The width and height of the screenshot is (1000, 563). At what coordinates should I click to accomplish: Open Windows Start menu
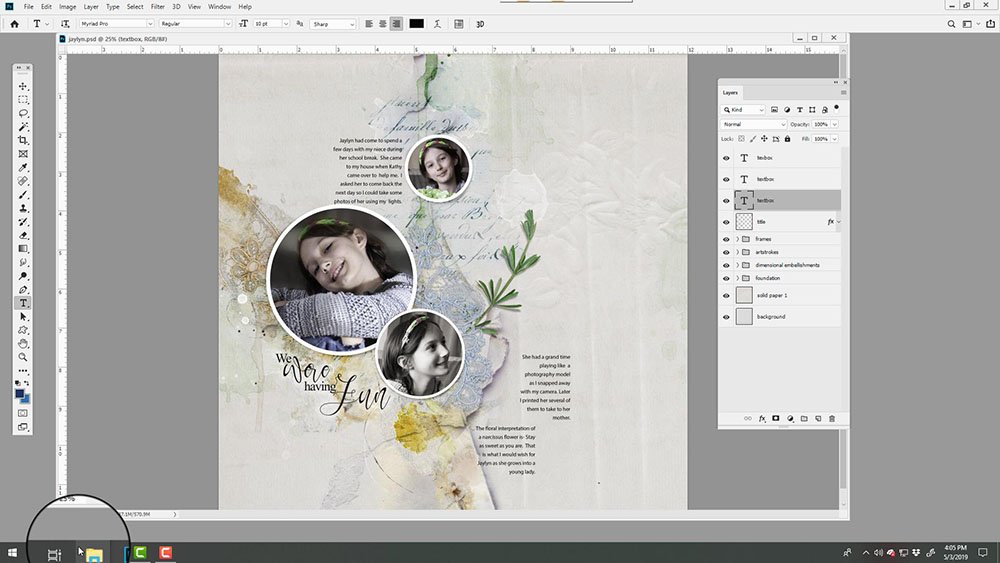[12, 553]
